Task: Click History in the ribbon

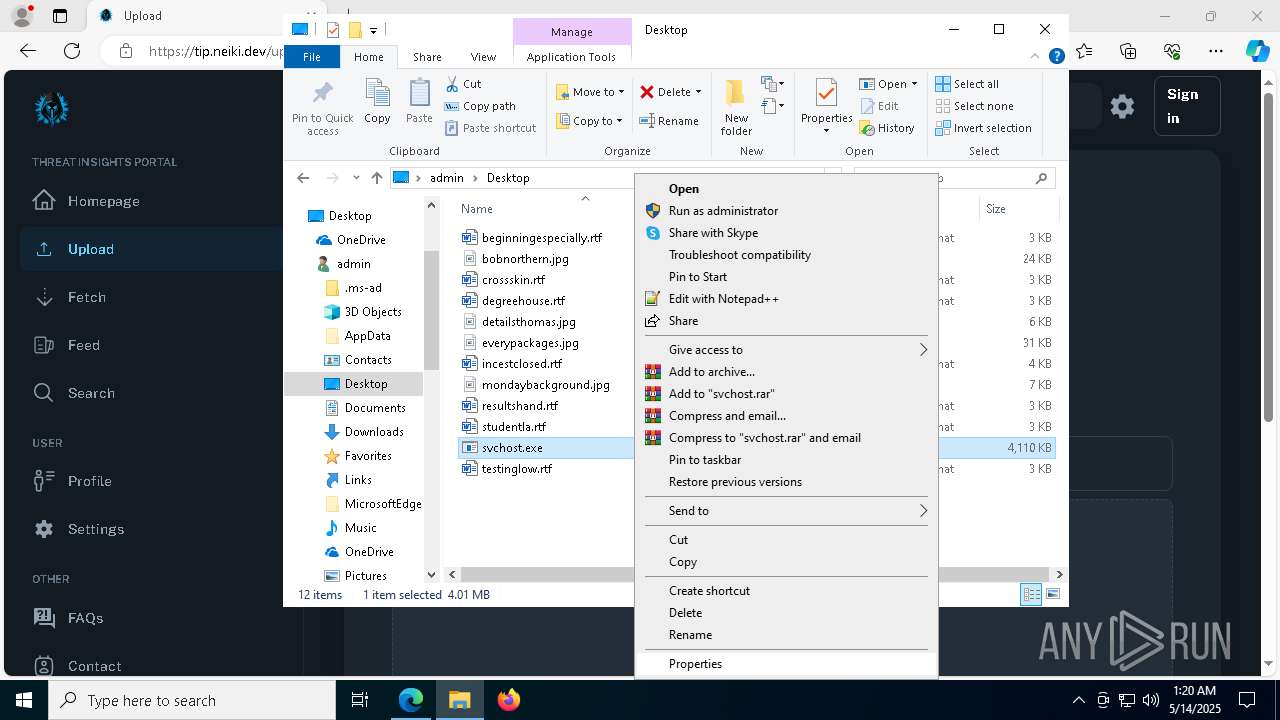Action: 886,128
